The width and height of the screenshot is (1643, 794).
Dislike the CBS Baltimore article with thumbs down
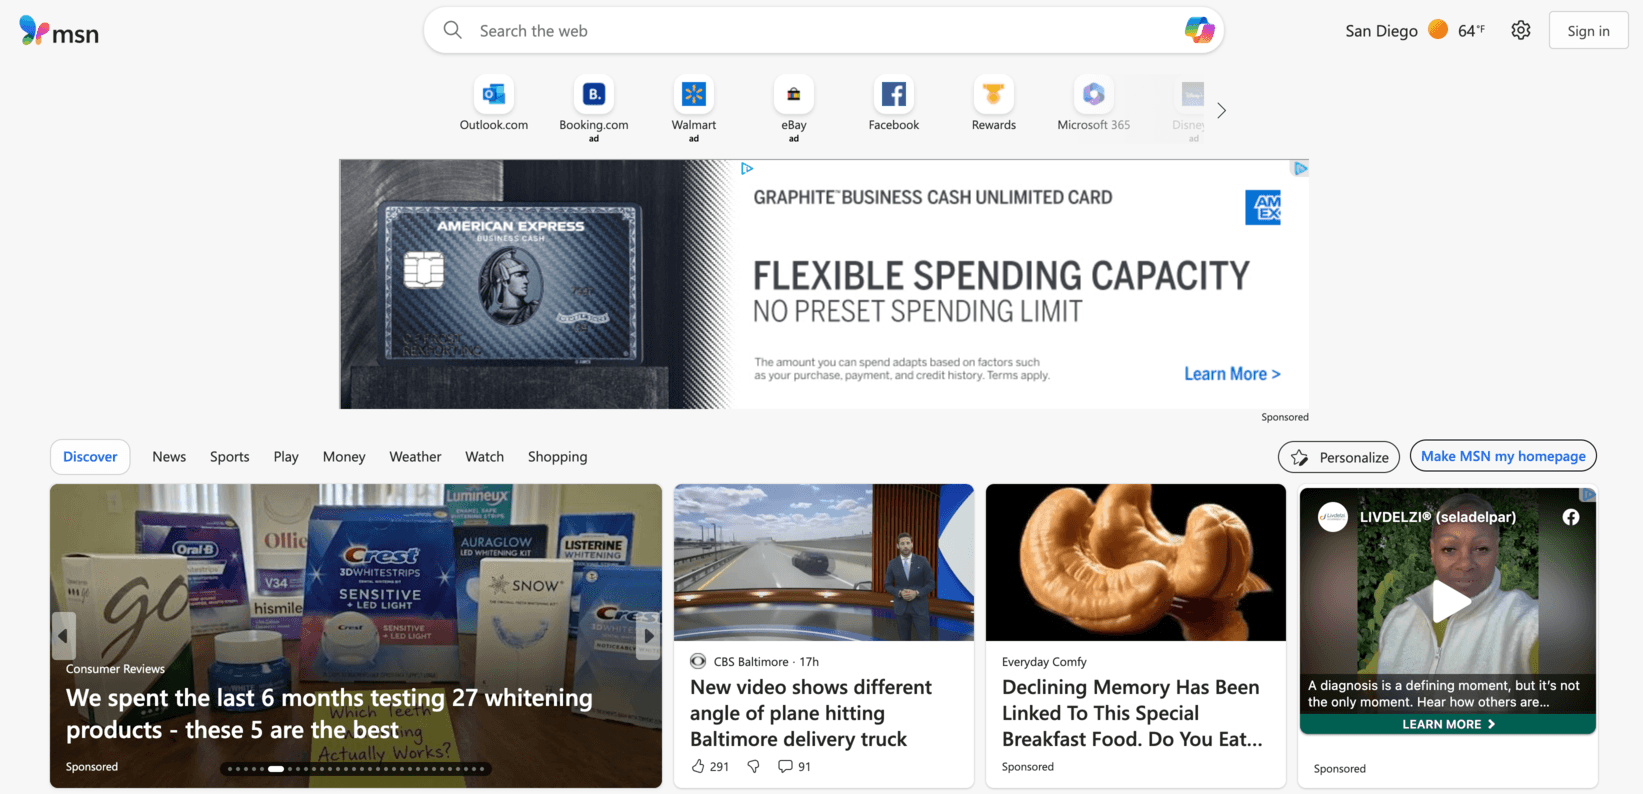point(754,766)
